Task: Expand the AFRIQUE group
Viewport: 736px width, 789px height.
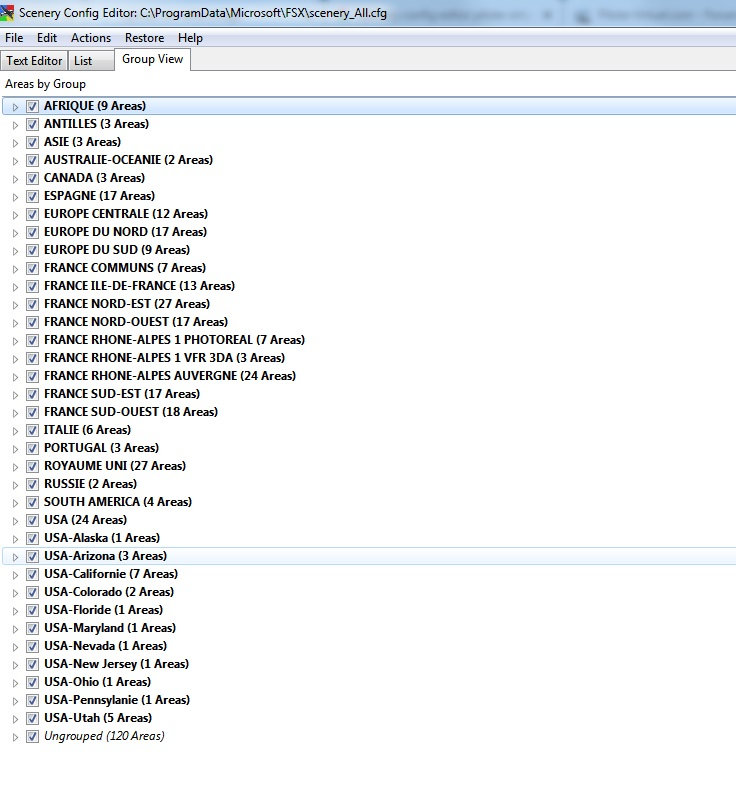Action: click(x=15, y=107)
